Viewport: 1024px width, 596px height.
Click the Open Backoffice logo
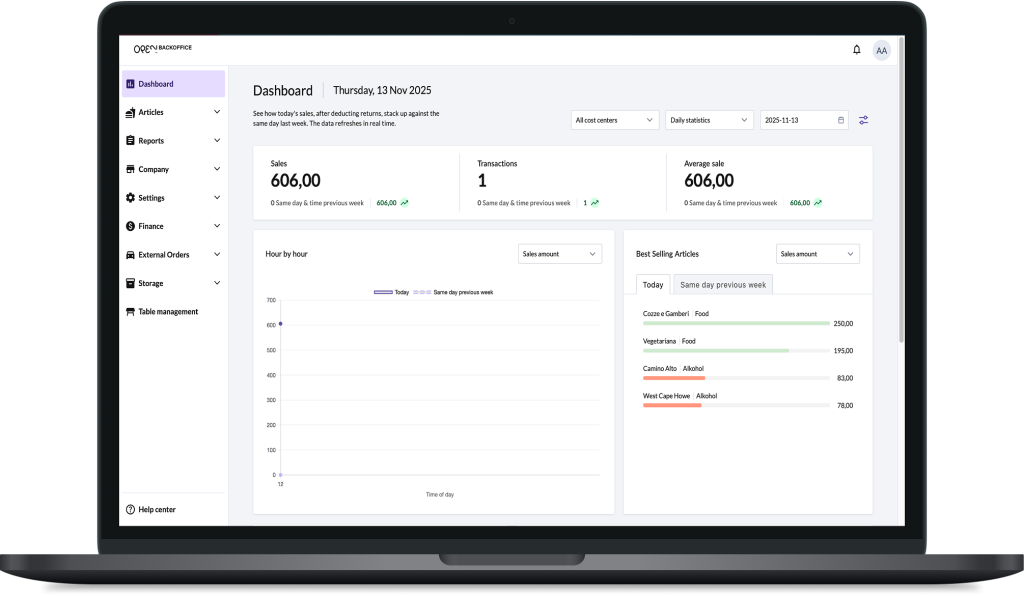coord(160,49)
